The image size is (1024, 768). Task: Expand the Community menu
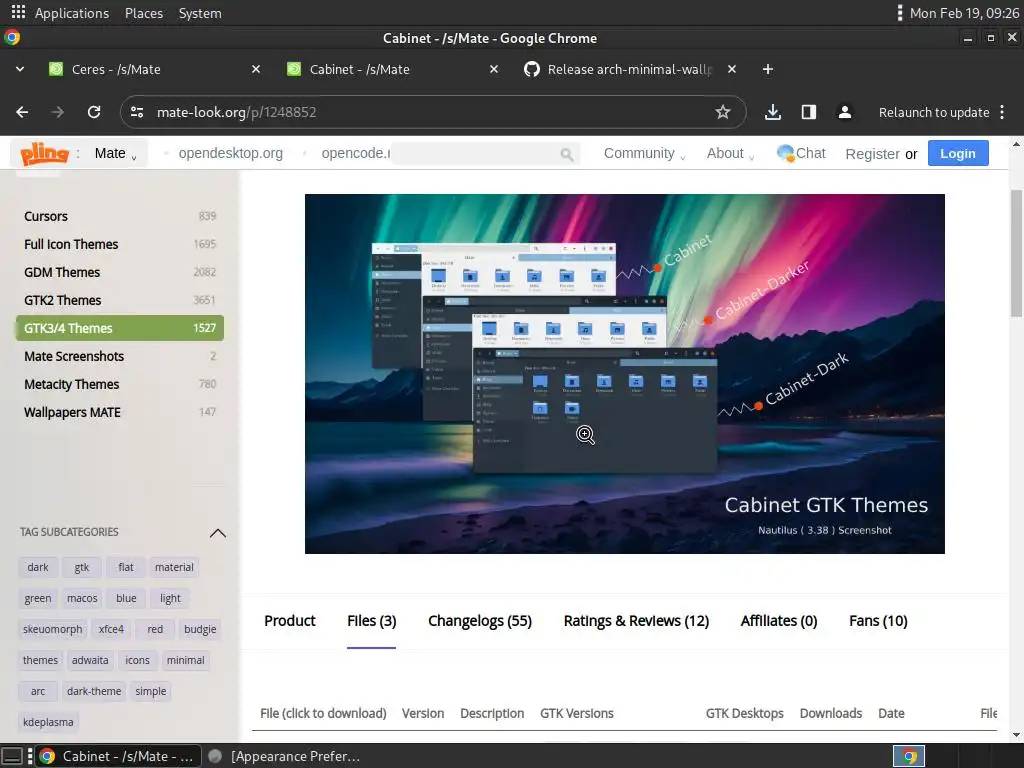tap(644, 153)
